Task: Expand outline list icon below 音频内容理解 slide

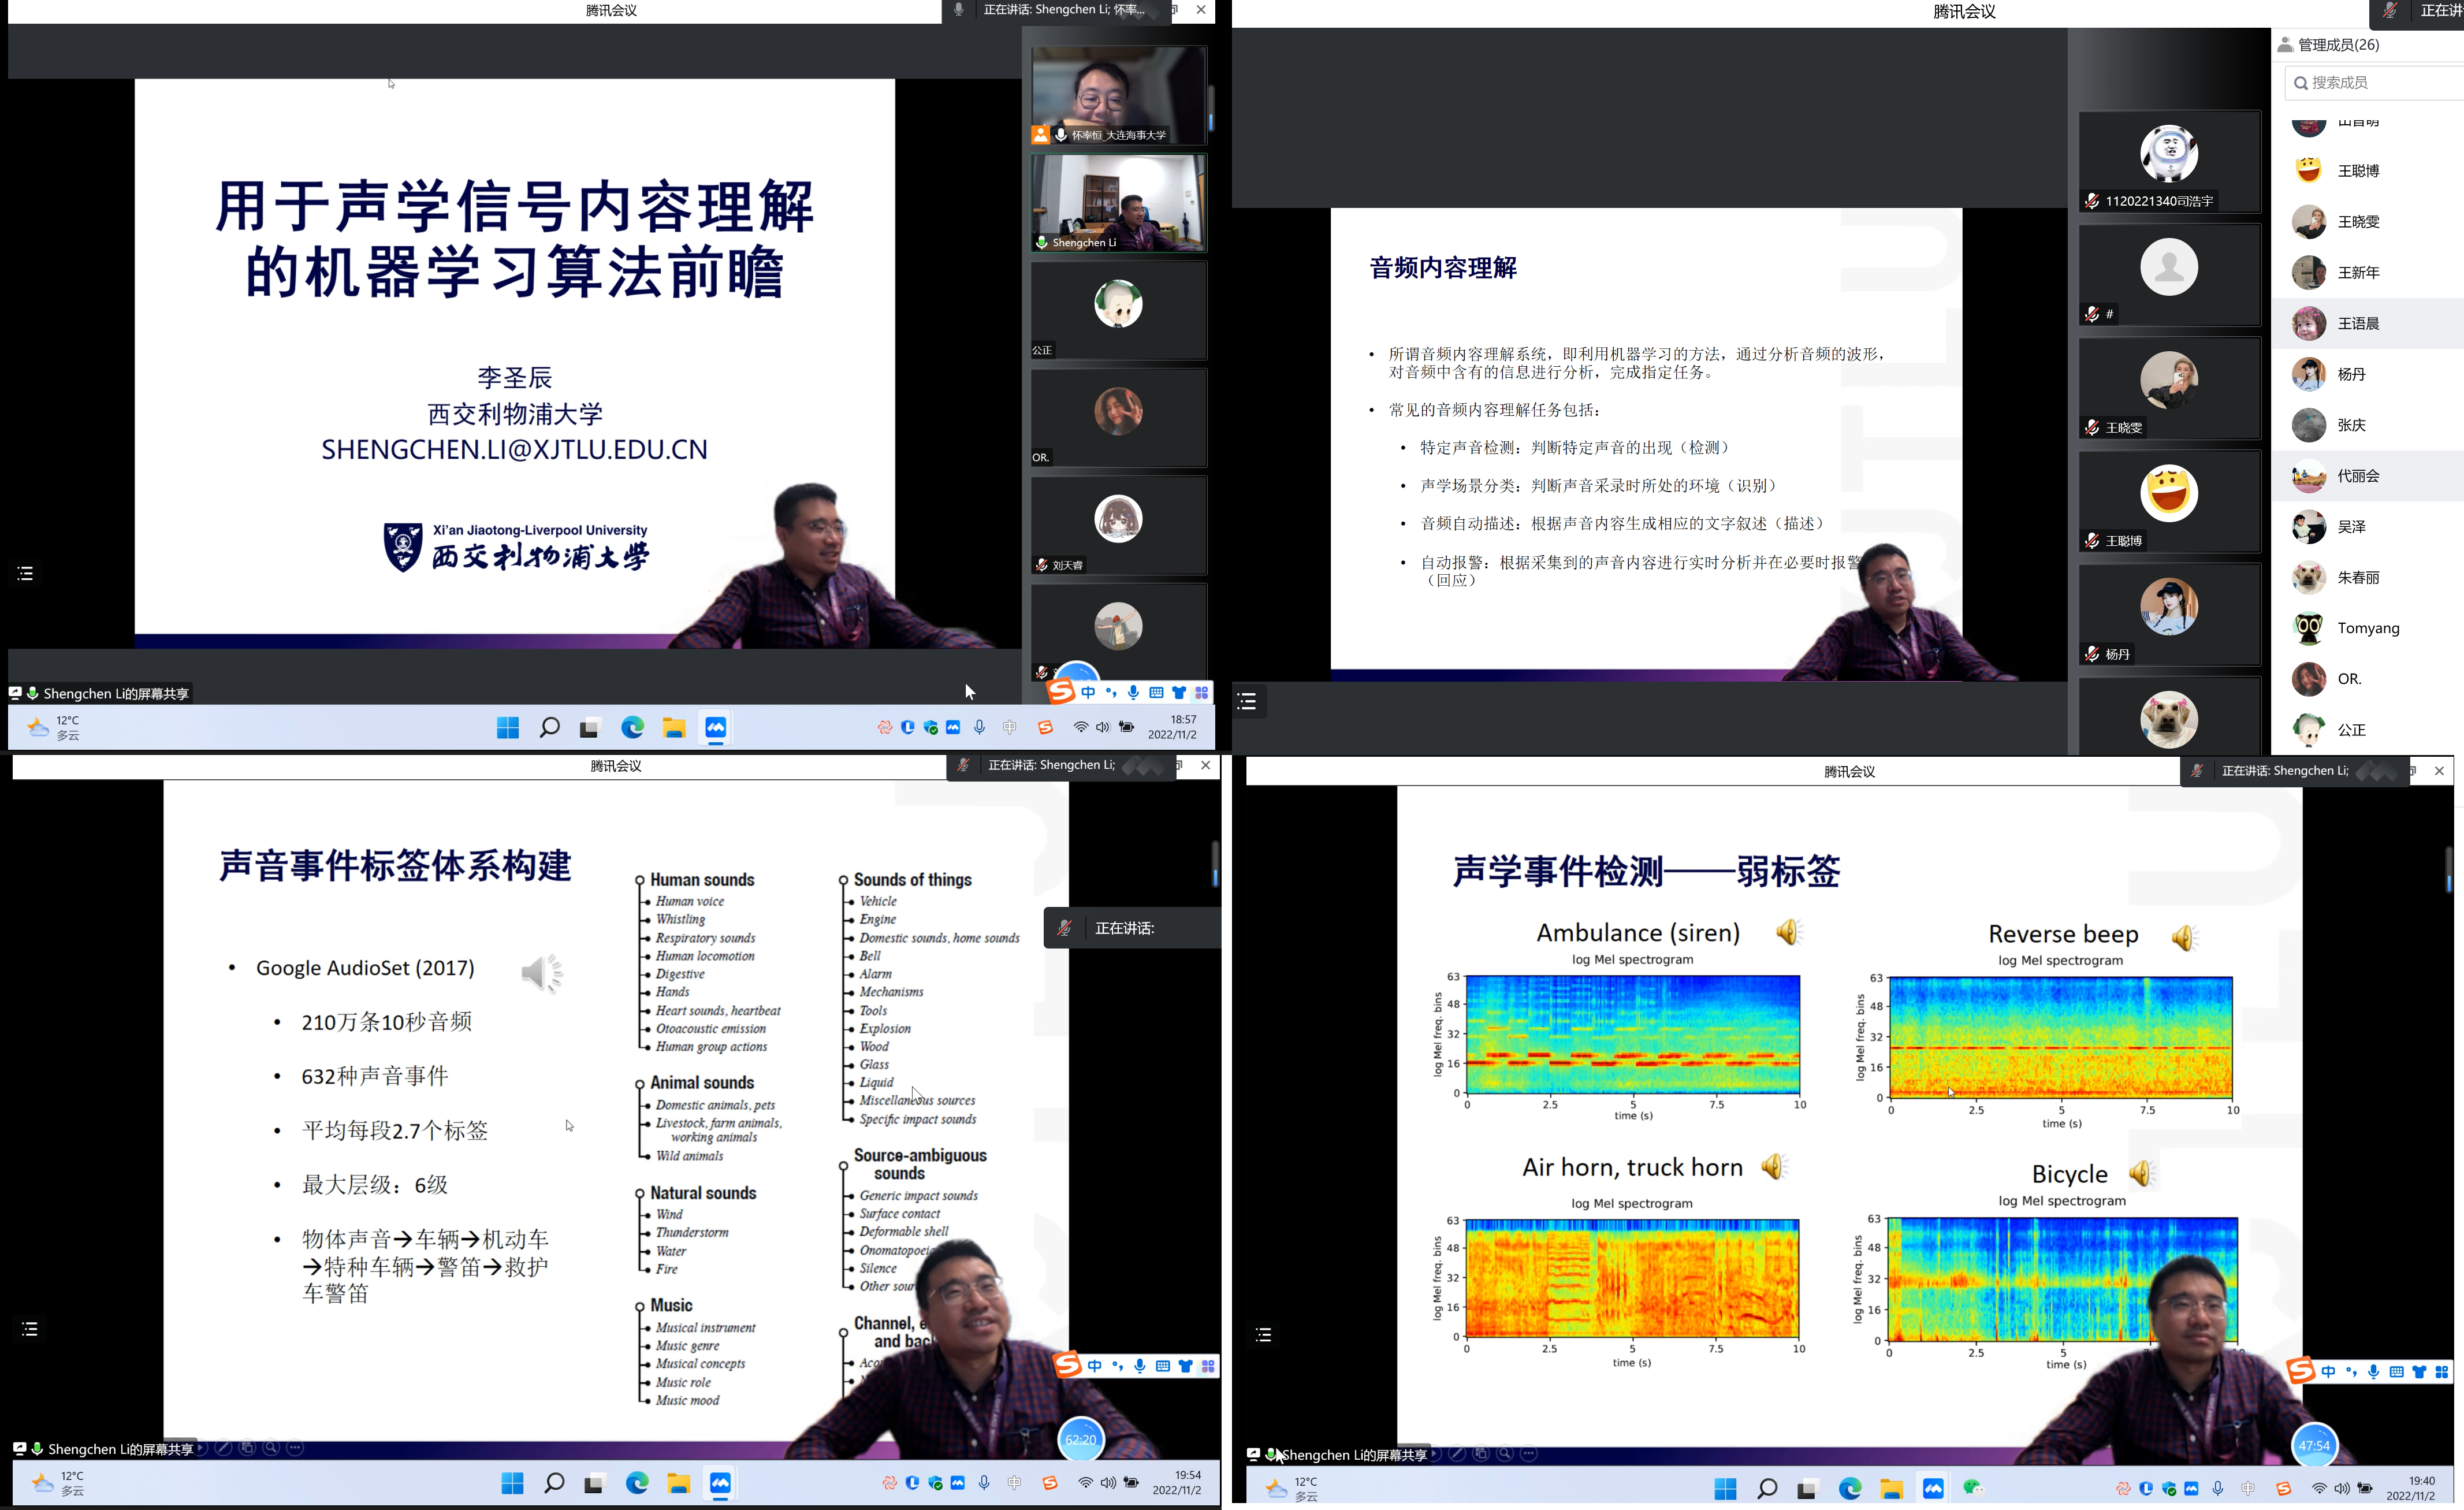Action: tap(1247, 701)
